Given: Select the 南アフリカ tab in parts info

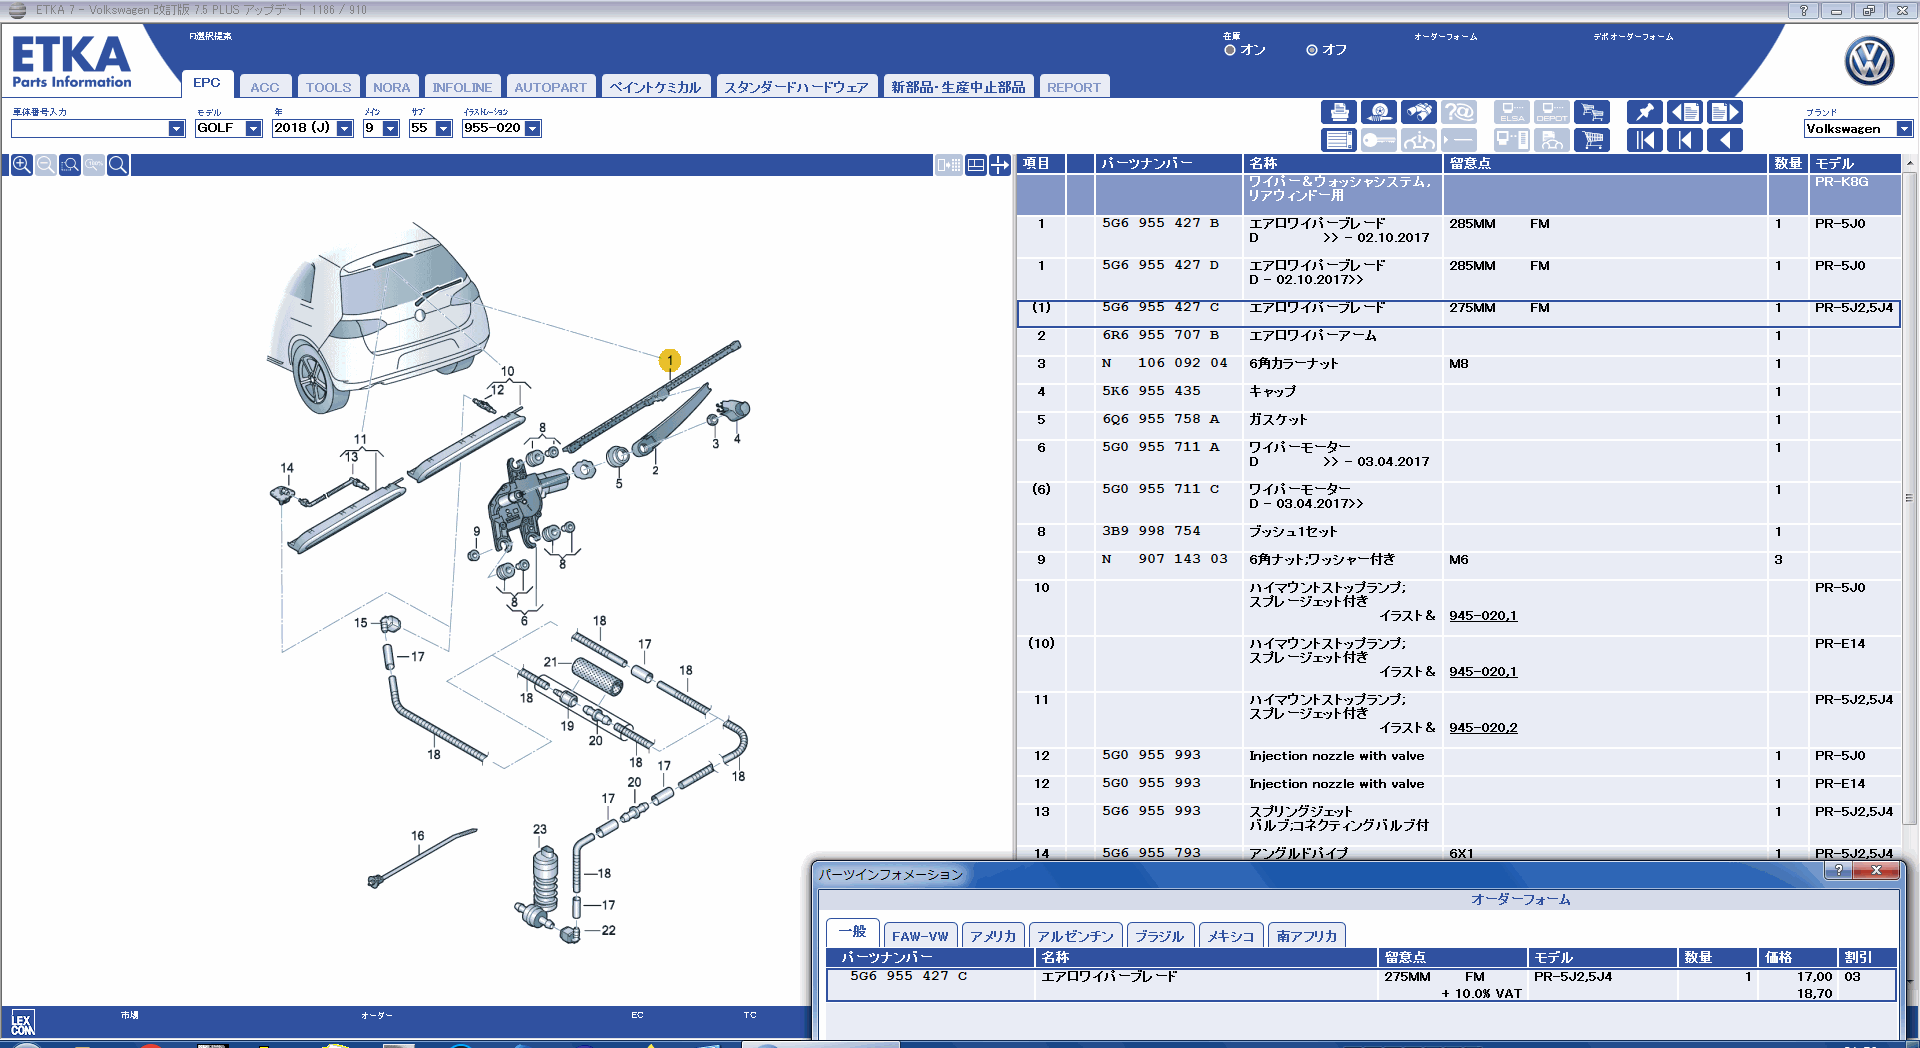Looking at the screenshot, I should coord(1307,936).
